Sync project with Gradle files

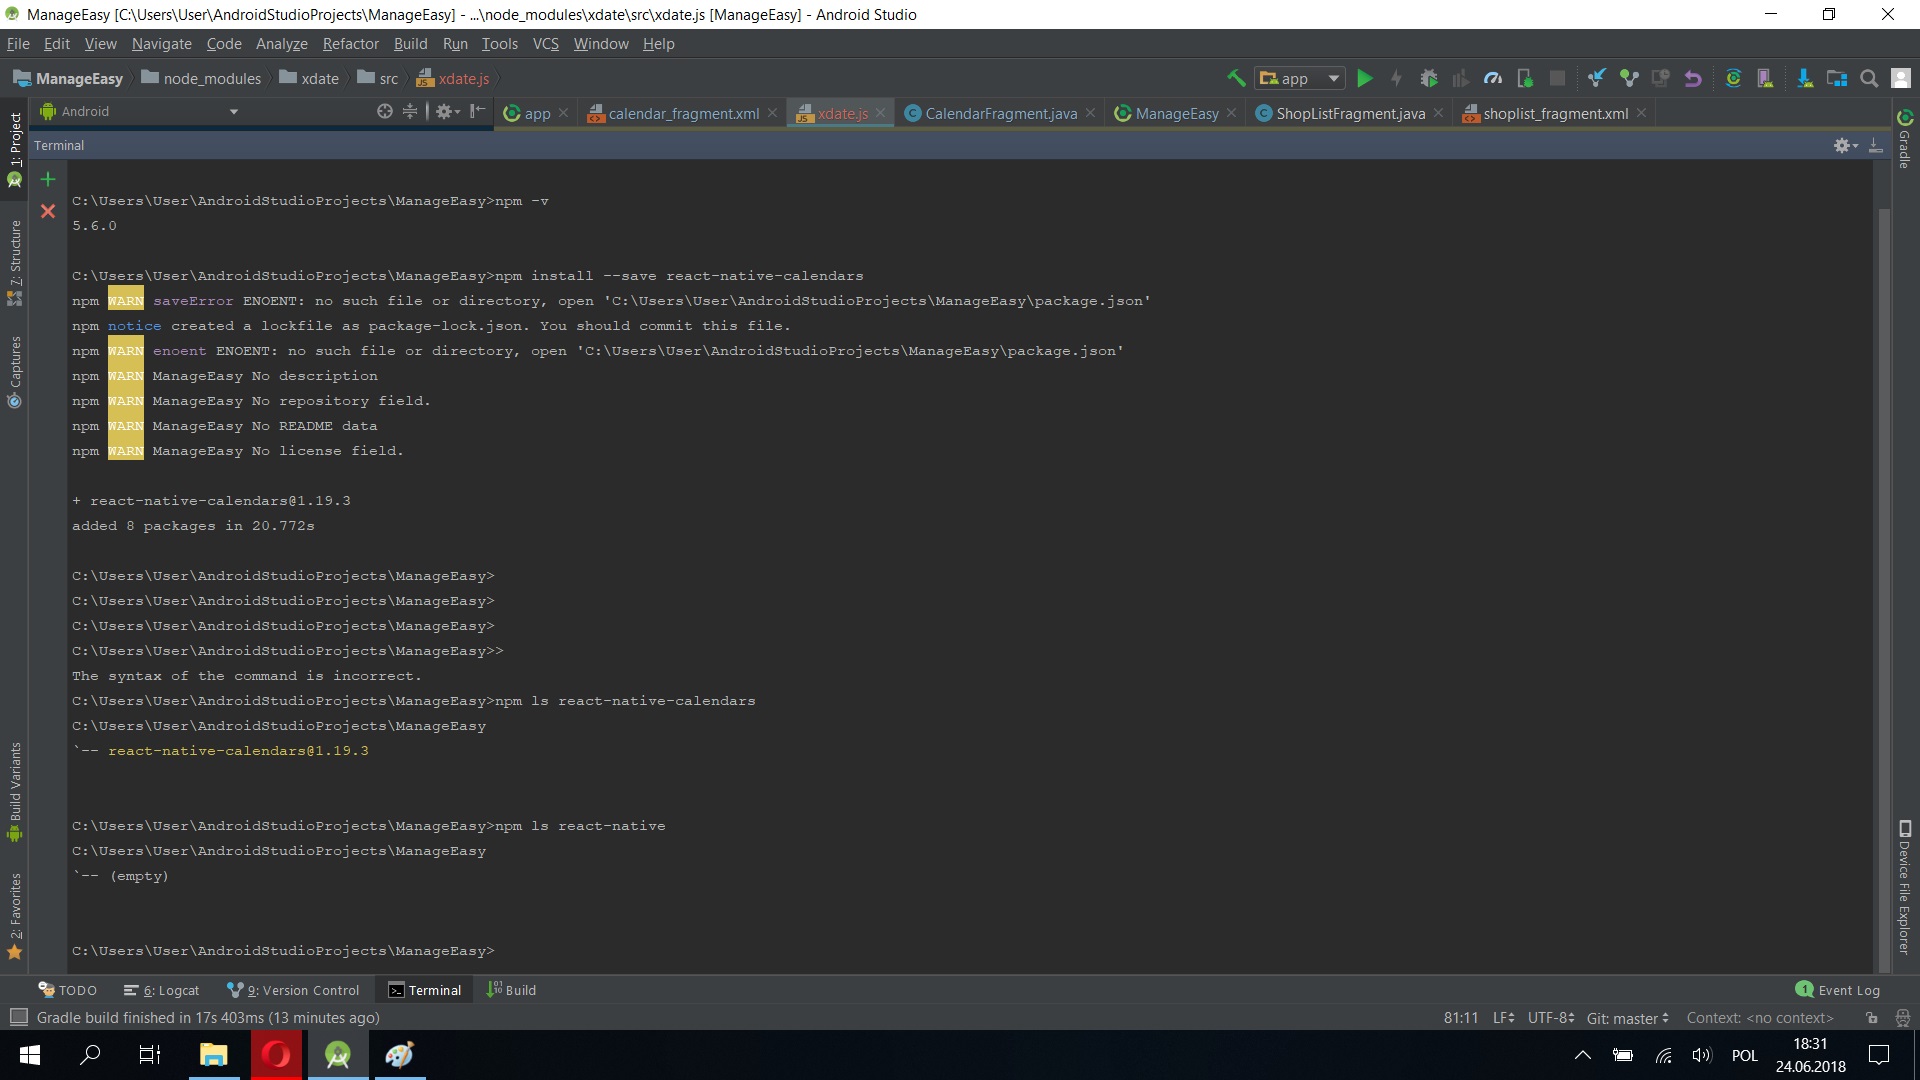tap(1733, 78)
